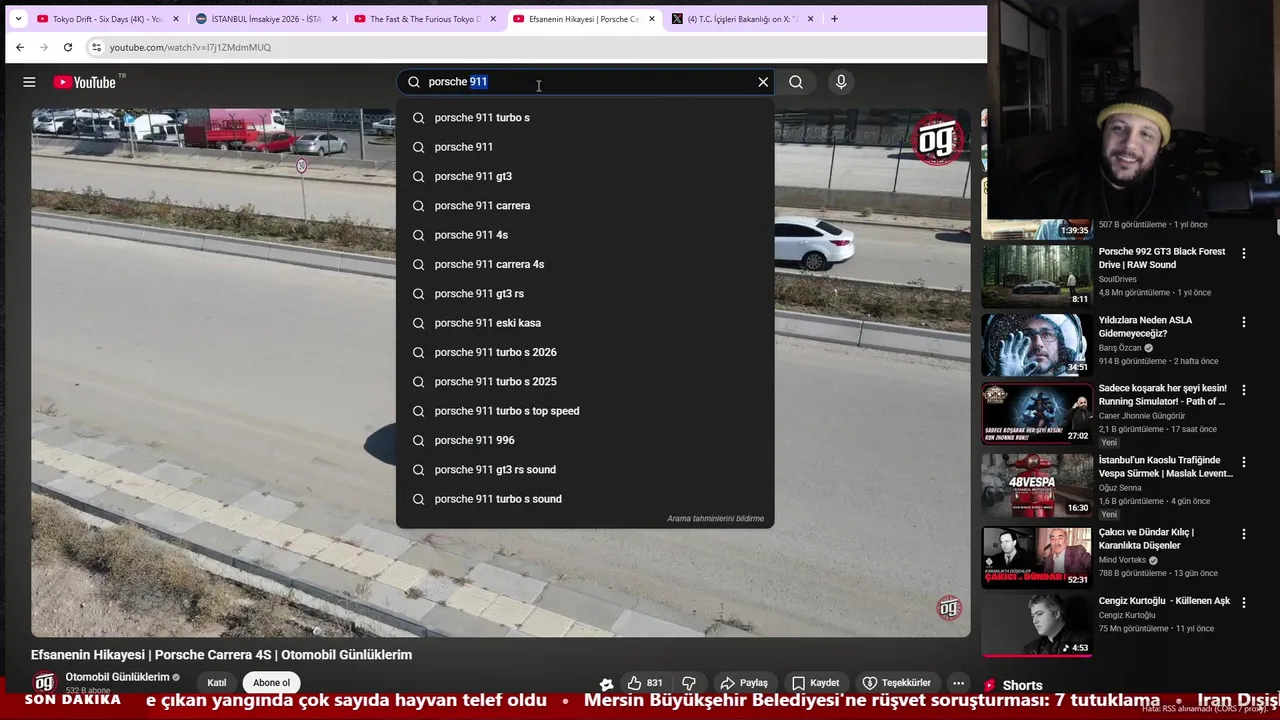Viewport: 1280px width, 720px height.
Task: Submit search with magnifier button
Action: pyautogui.click(x=796, y=82)
